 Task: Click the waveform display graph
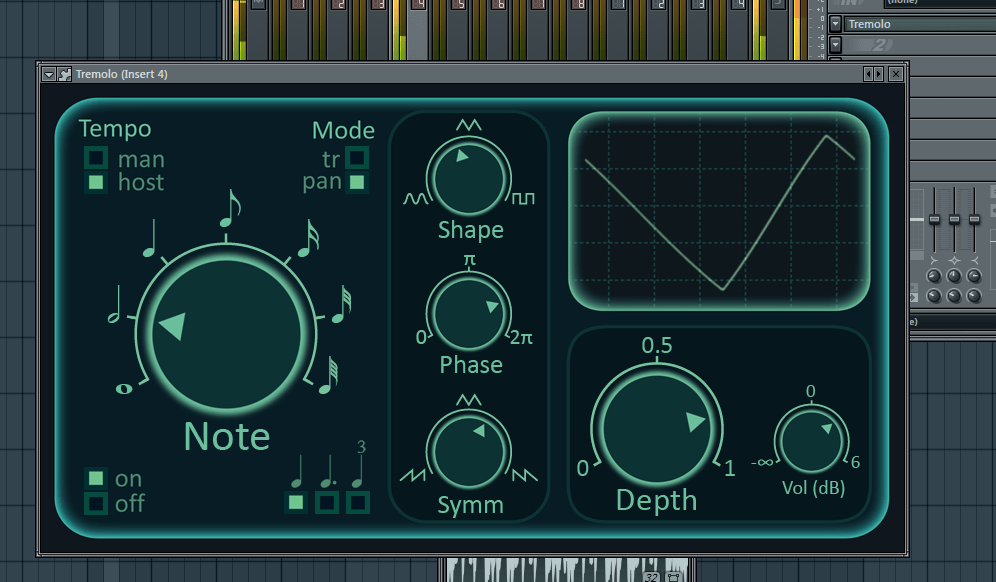[719, 211]
